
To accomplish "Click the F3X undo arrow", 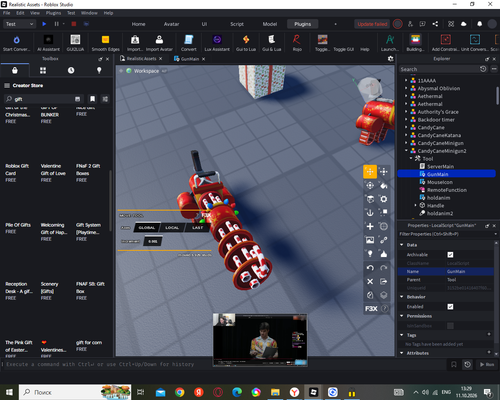I will [370, 268].
